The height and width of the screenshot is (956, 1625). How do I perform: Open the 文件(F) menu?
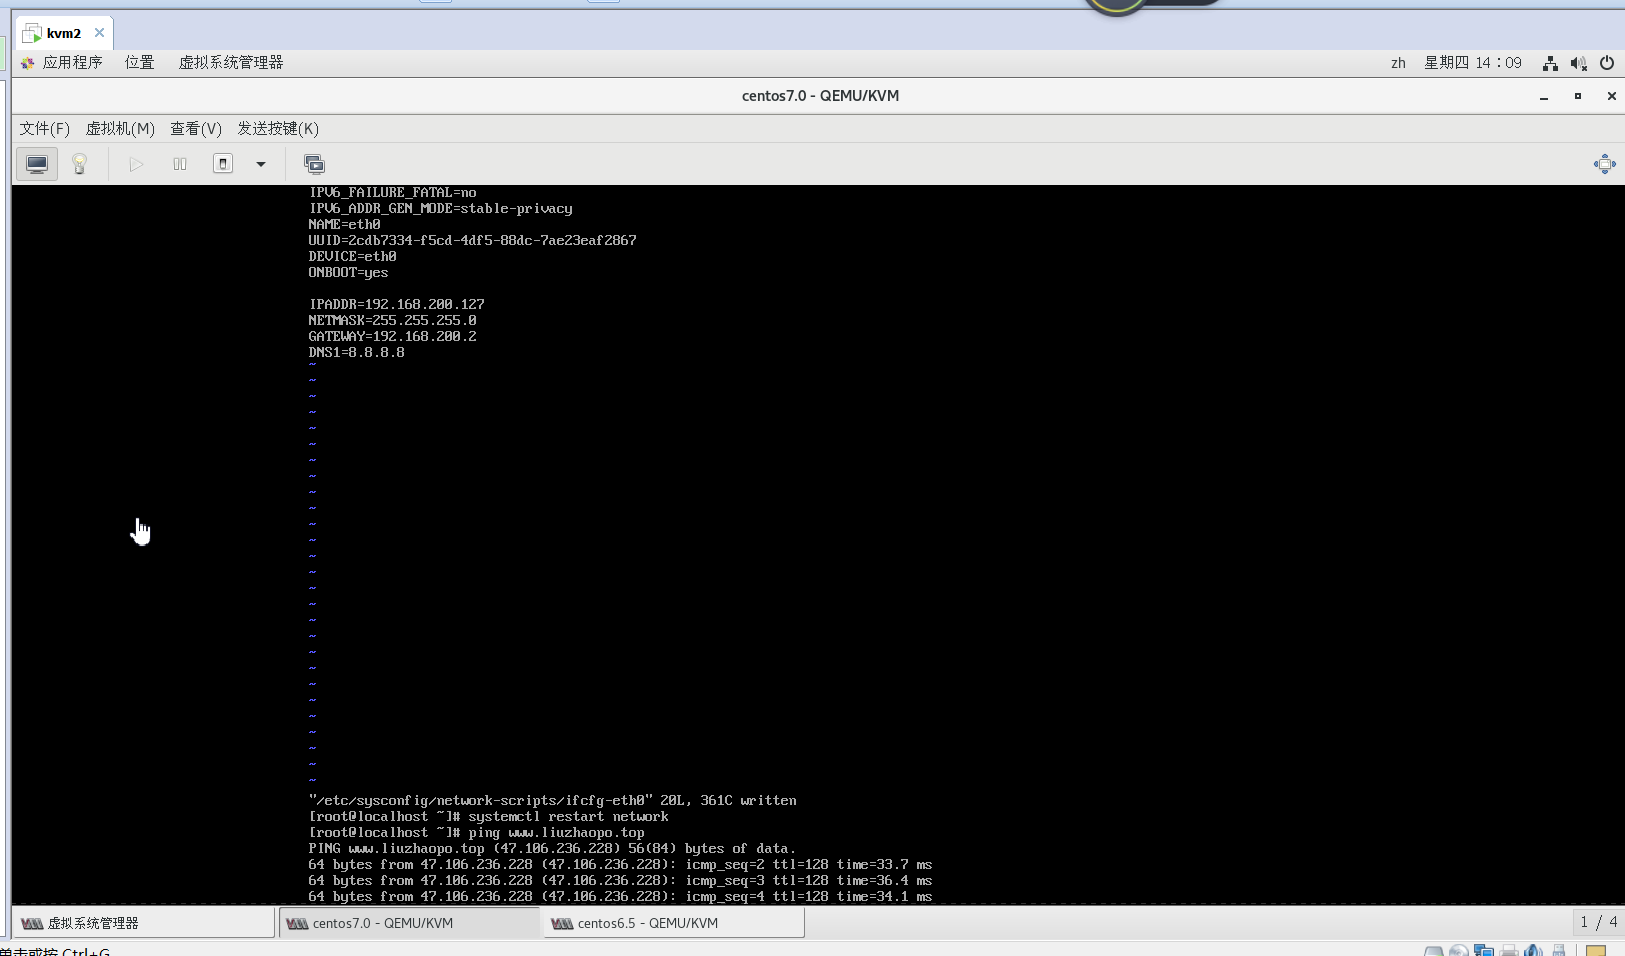pos(44,128)
